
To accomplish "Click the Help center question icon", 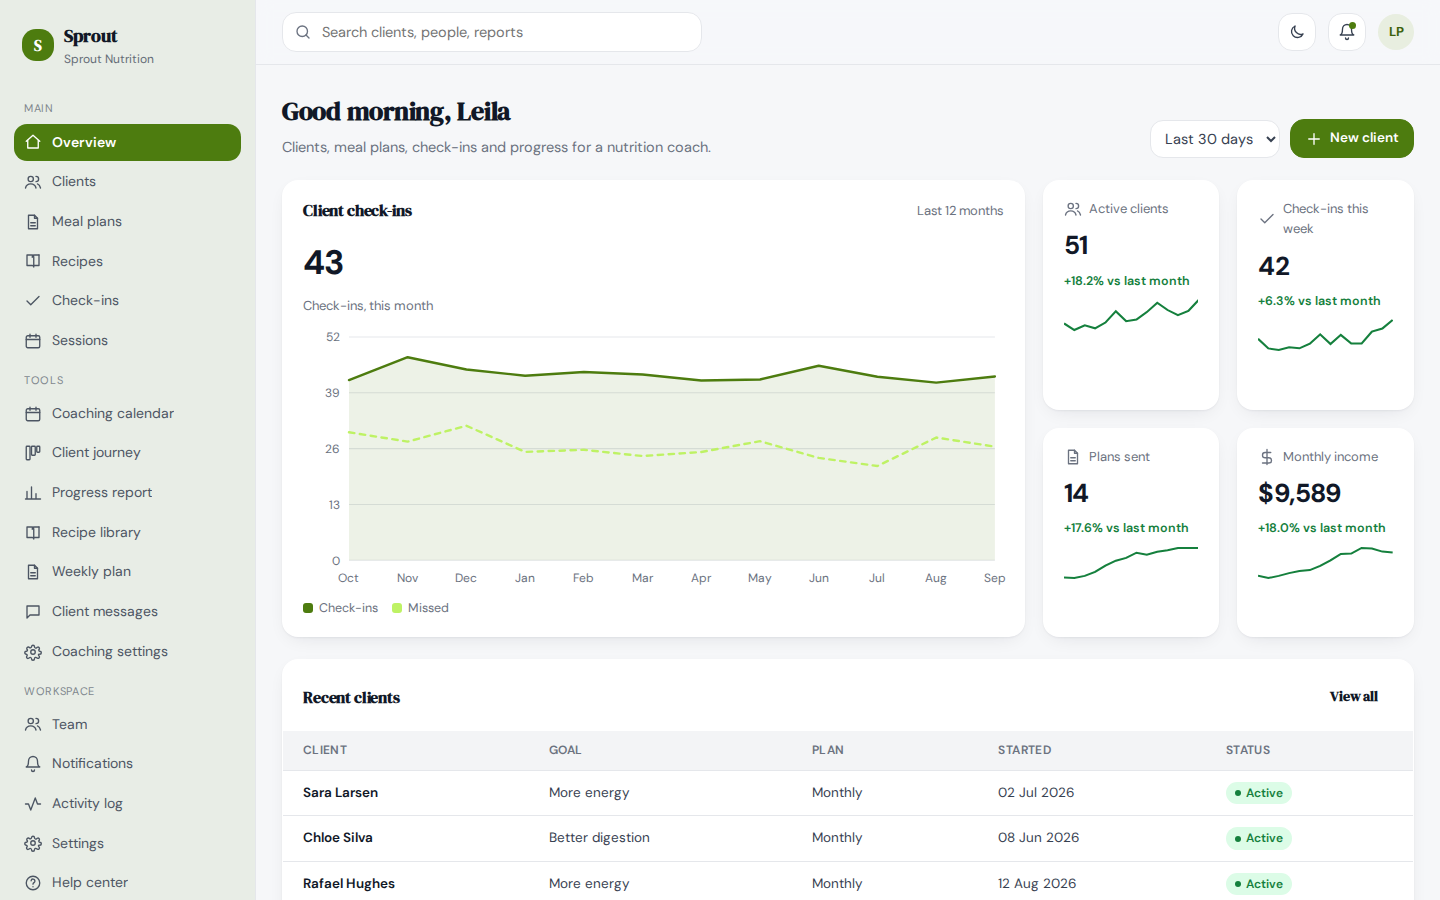I will coord(33,883).
